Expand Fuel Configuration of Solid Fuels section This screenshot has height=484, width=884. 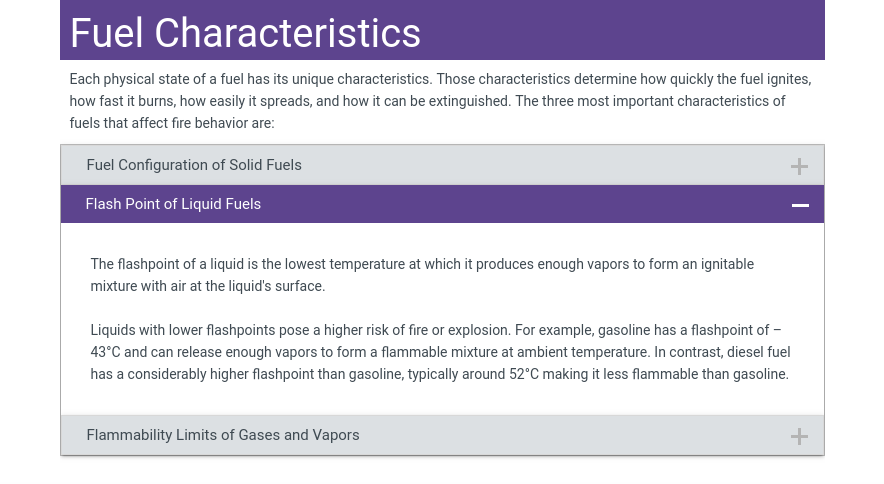(x=440, y=165)
